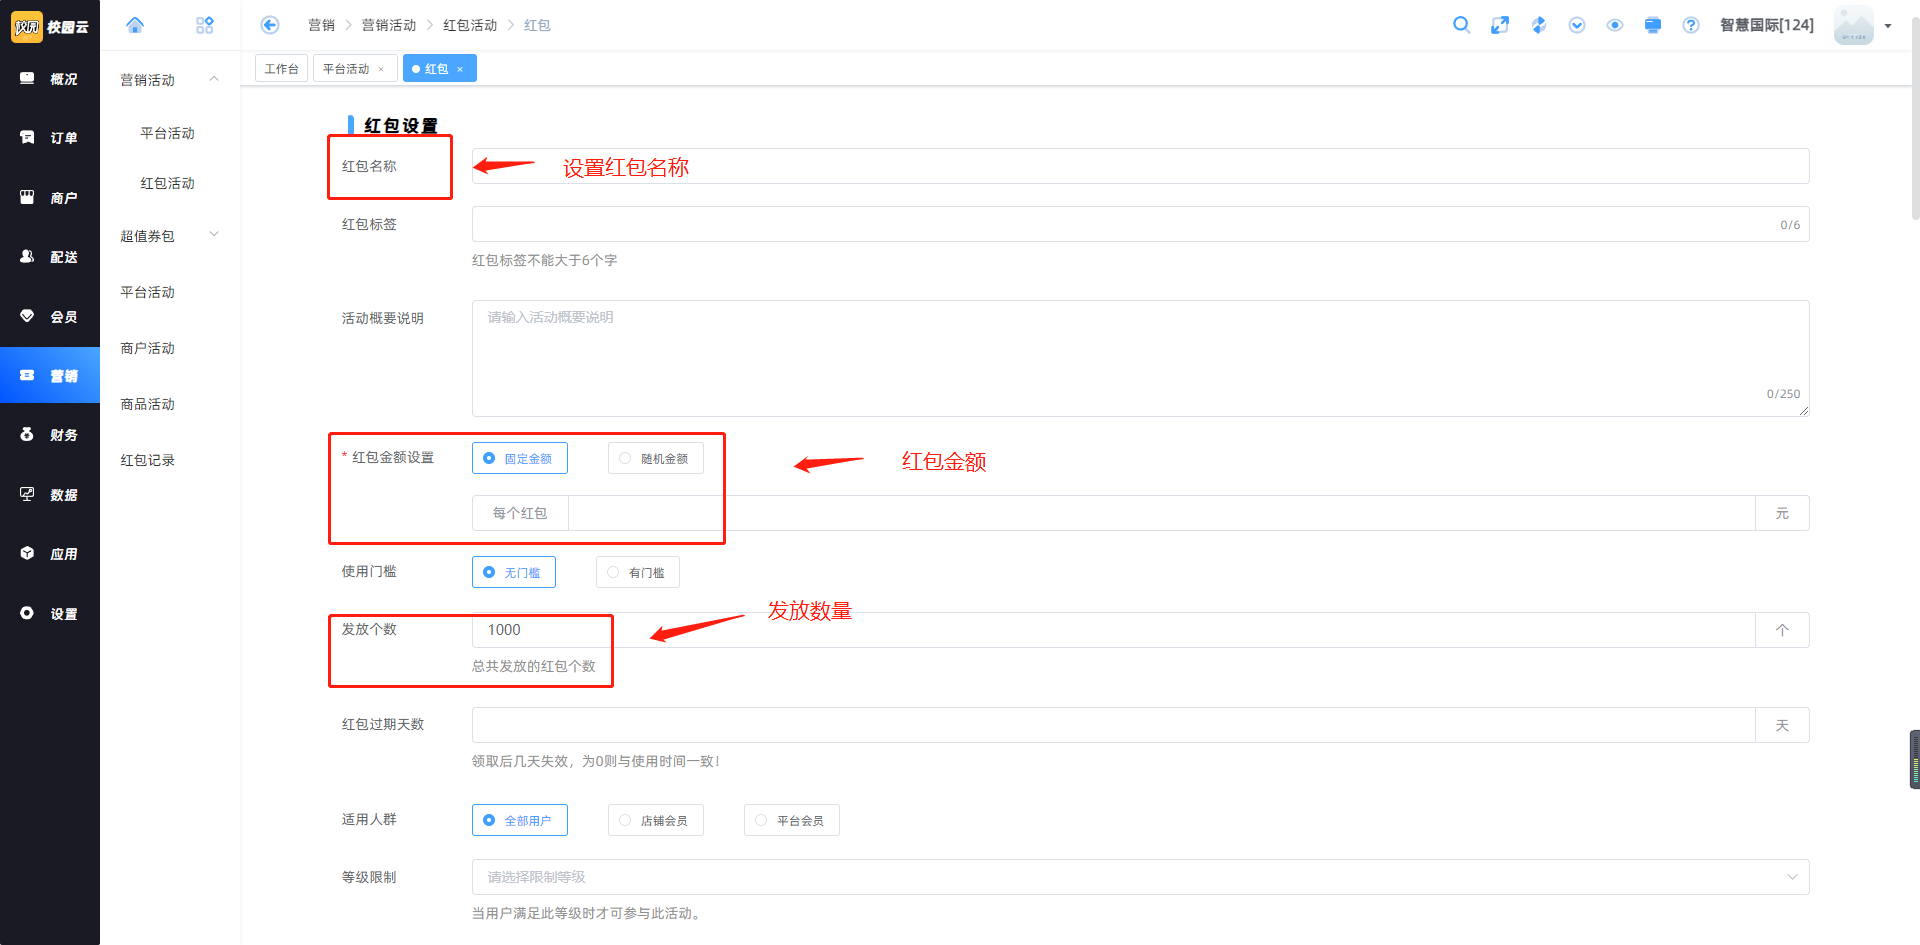Viewport: 1920px width, 945px height.
Task: Toggle fullscreen with the expand icon
Action: (1499, 25)
